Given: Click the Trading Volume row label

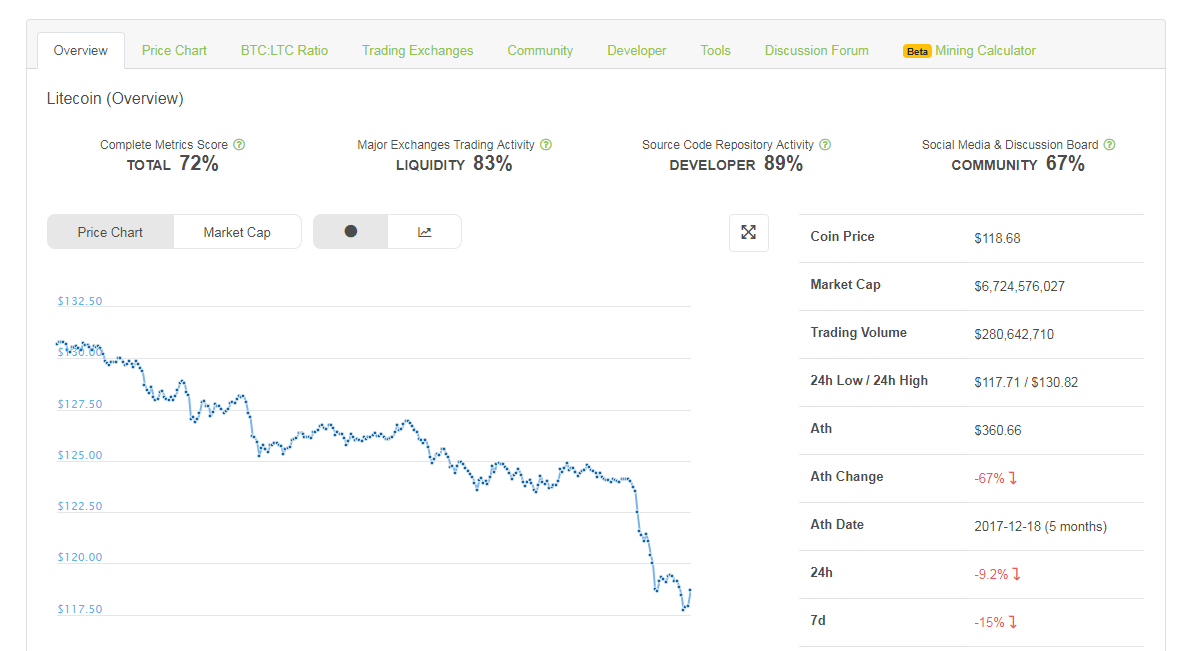Looking at the screenshot, I should coord(858,333).
